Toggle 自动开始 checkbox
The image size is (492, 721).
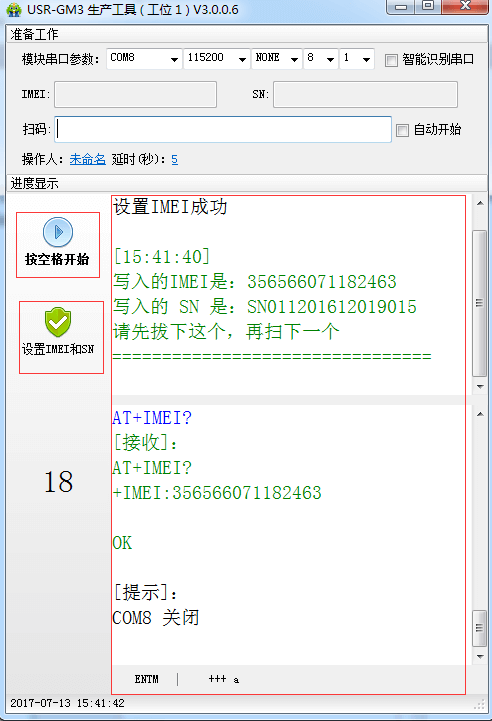pyautogui.click(x=402, y=130)
